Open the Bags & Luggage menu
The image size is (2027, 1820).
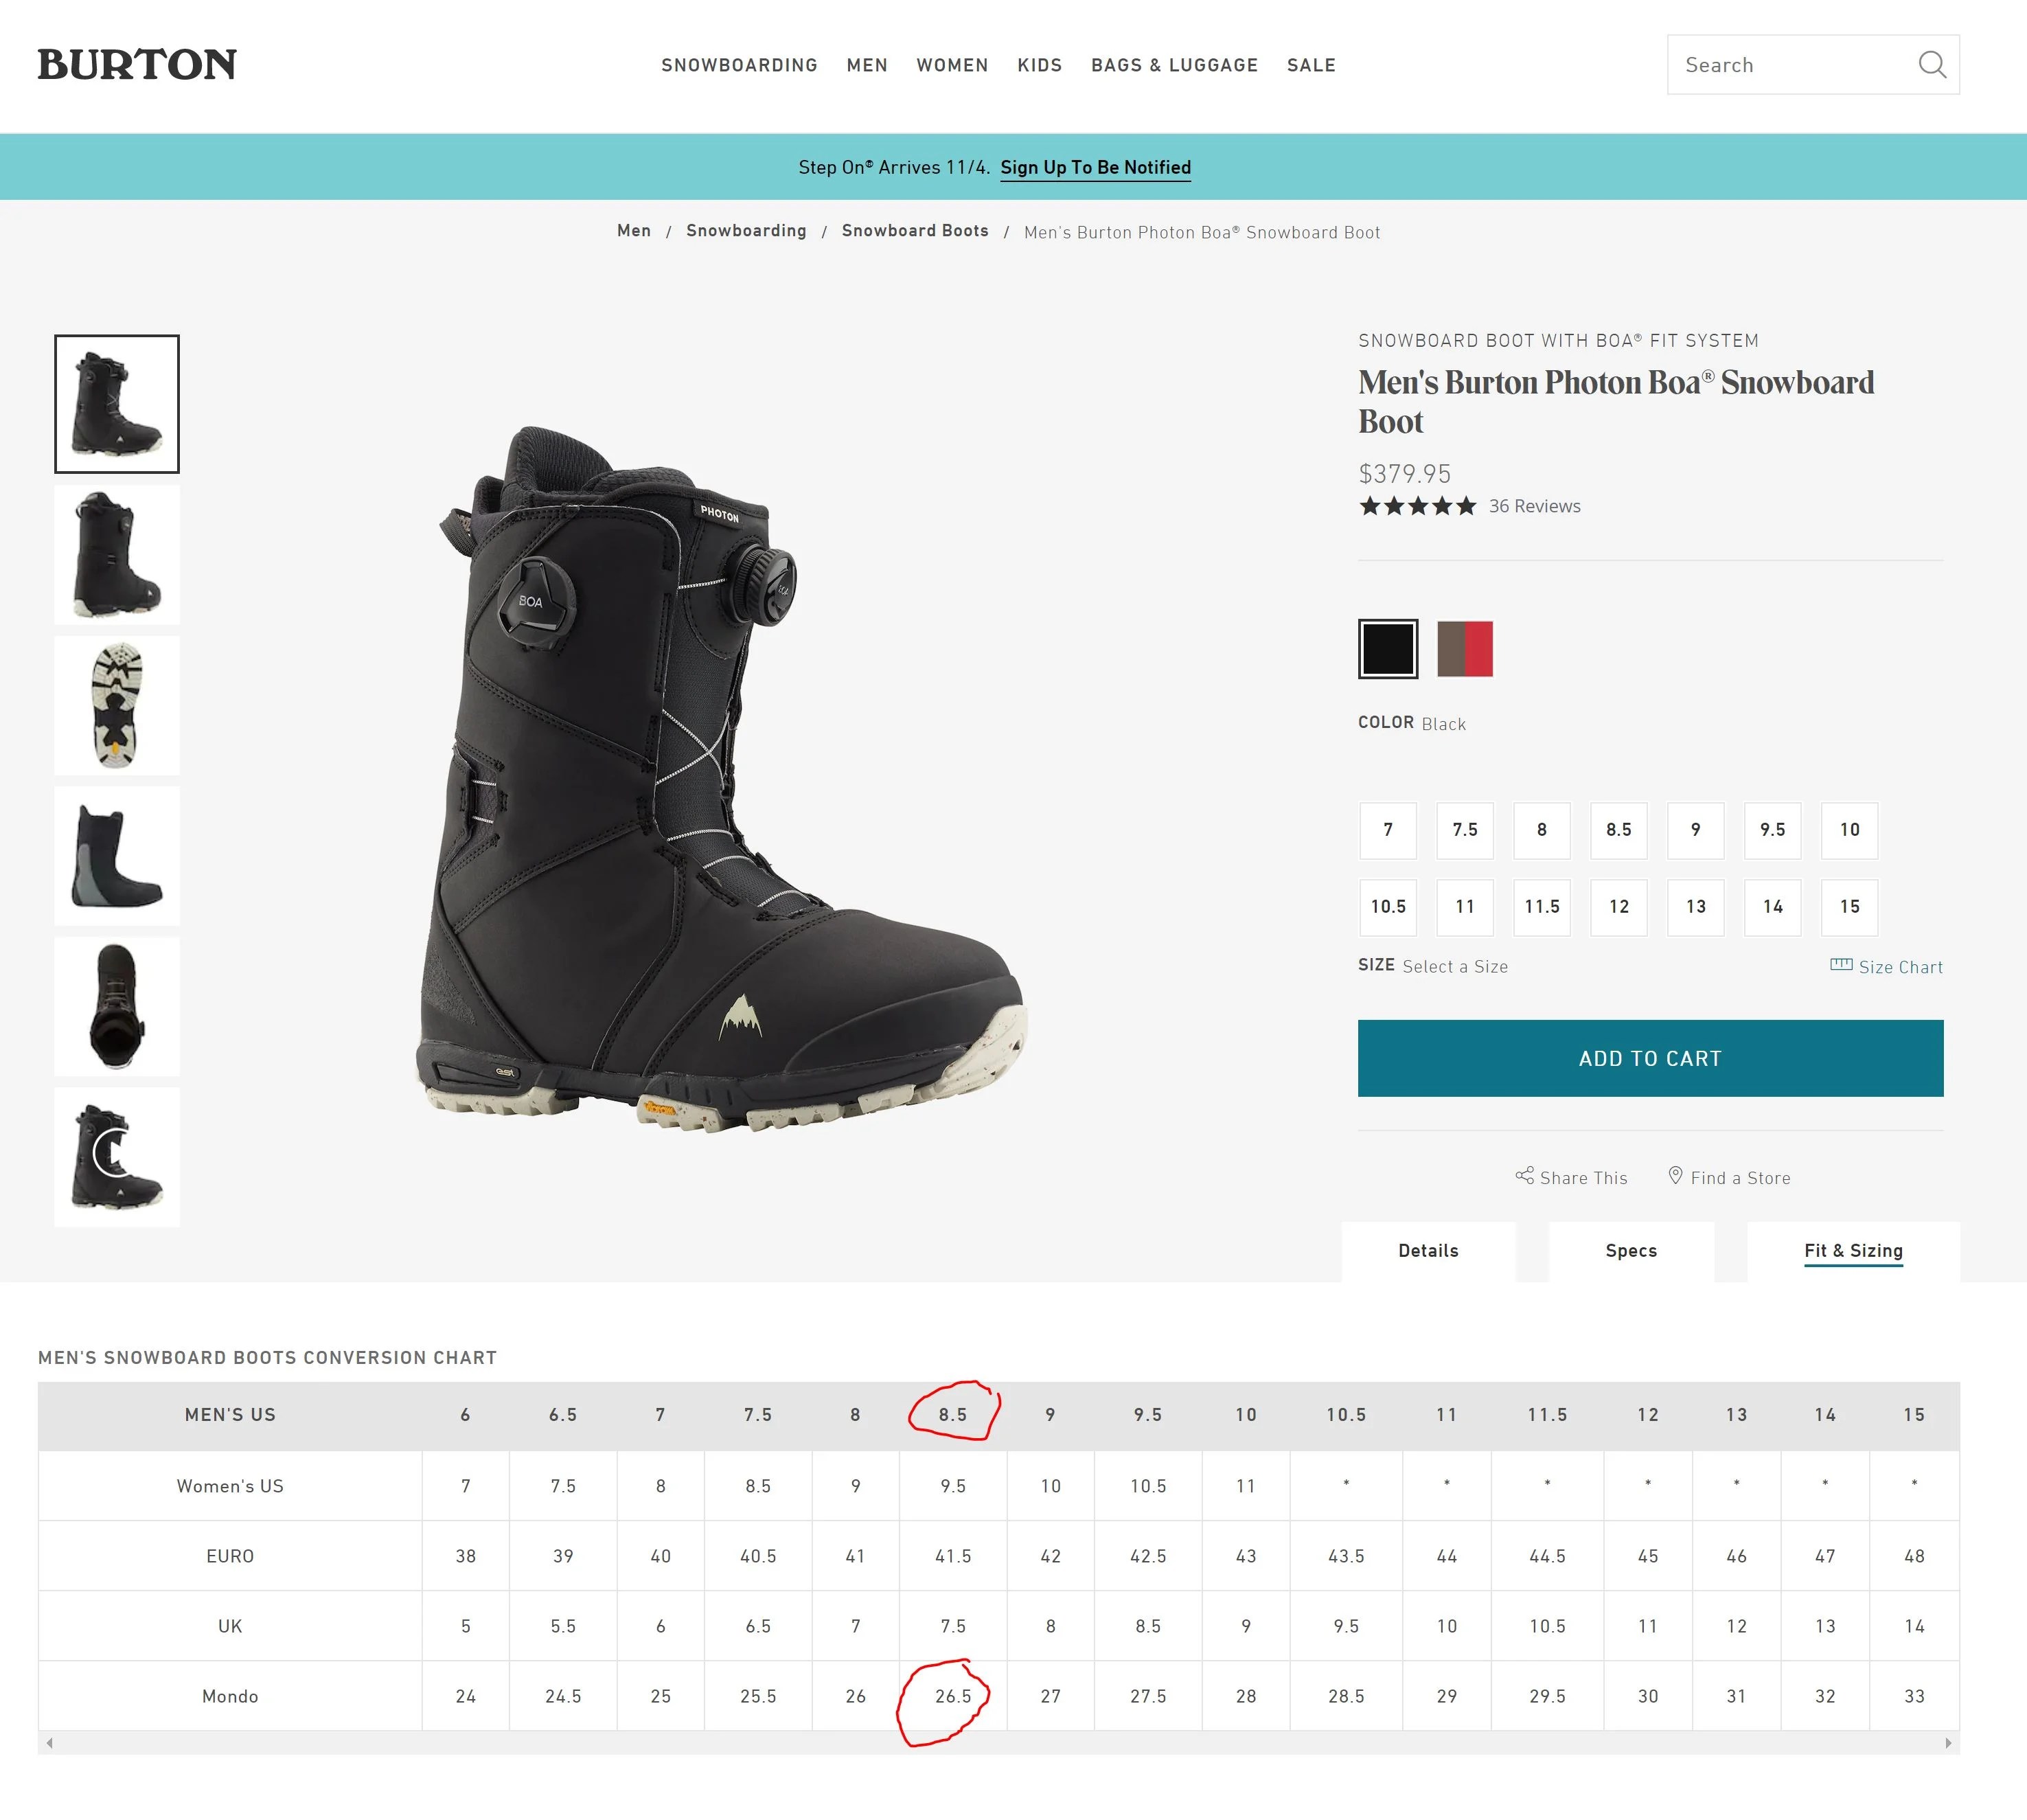(x=1175, y=65)
